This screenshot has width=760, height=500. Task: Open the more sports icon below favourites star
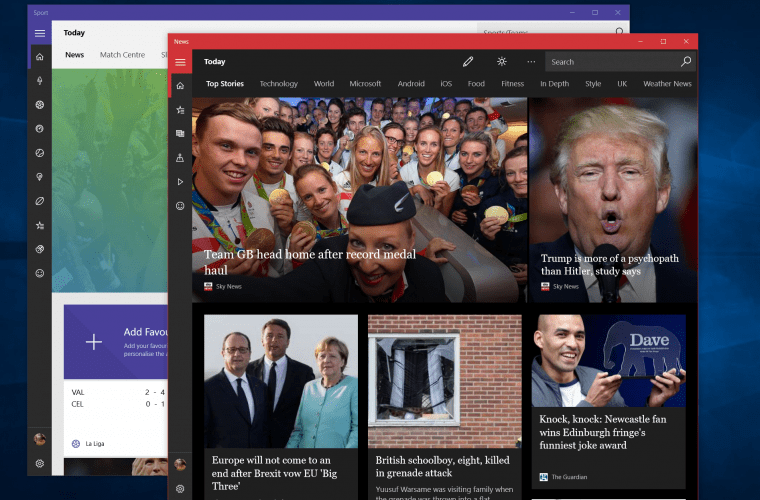coord(40,249)
